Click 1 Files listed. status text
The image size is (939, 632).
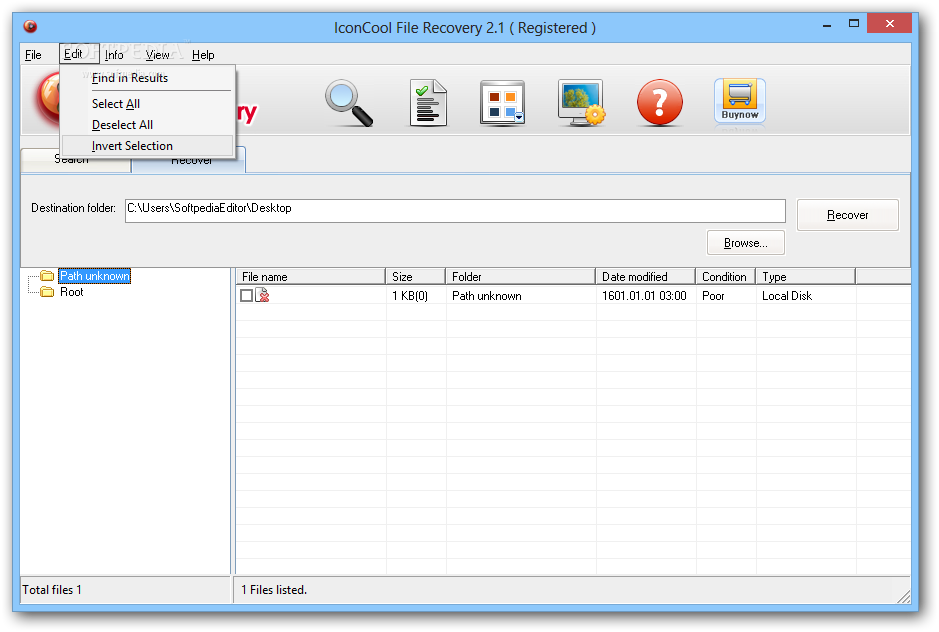tap(274, 589)
